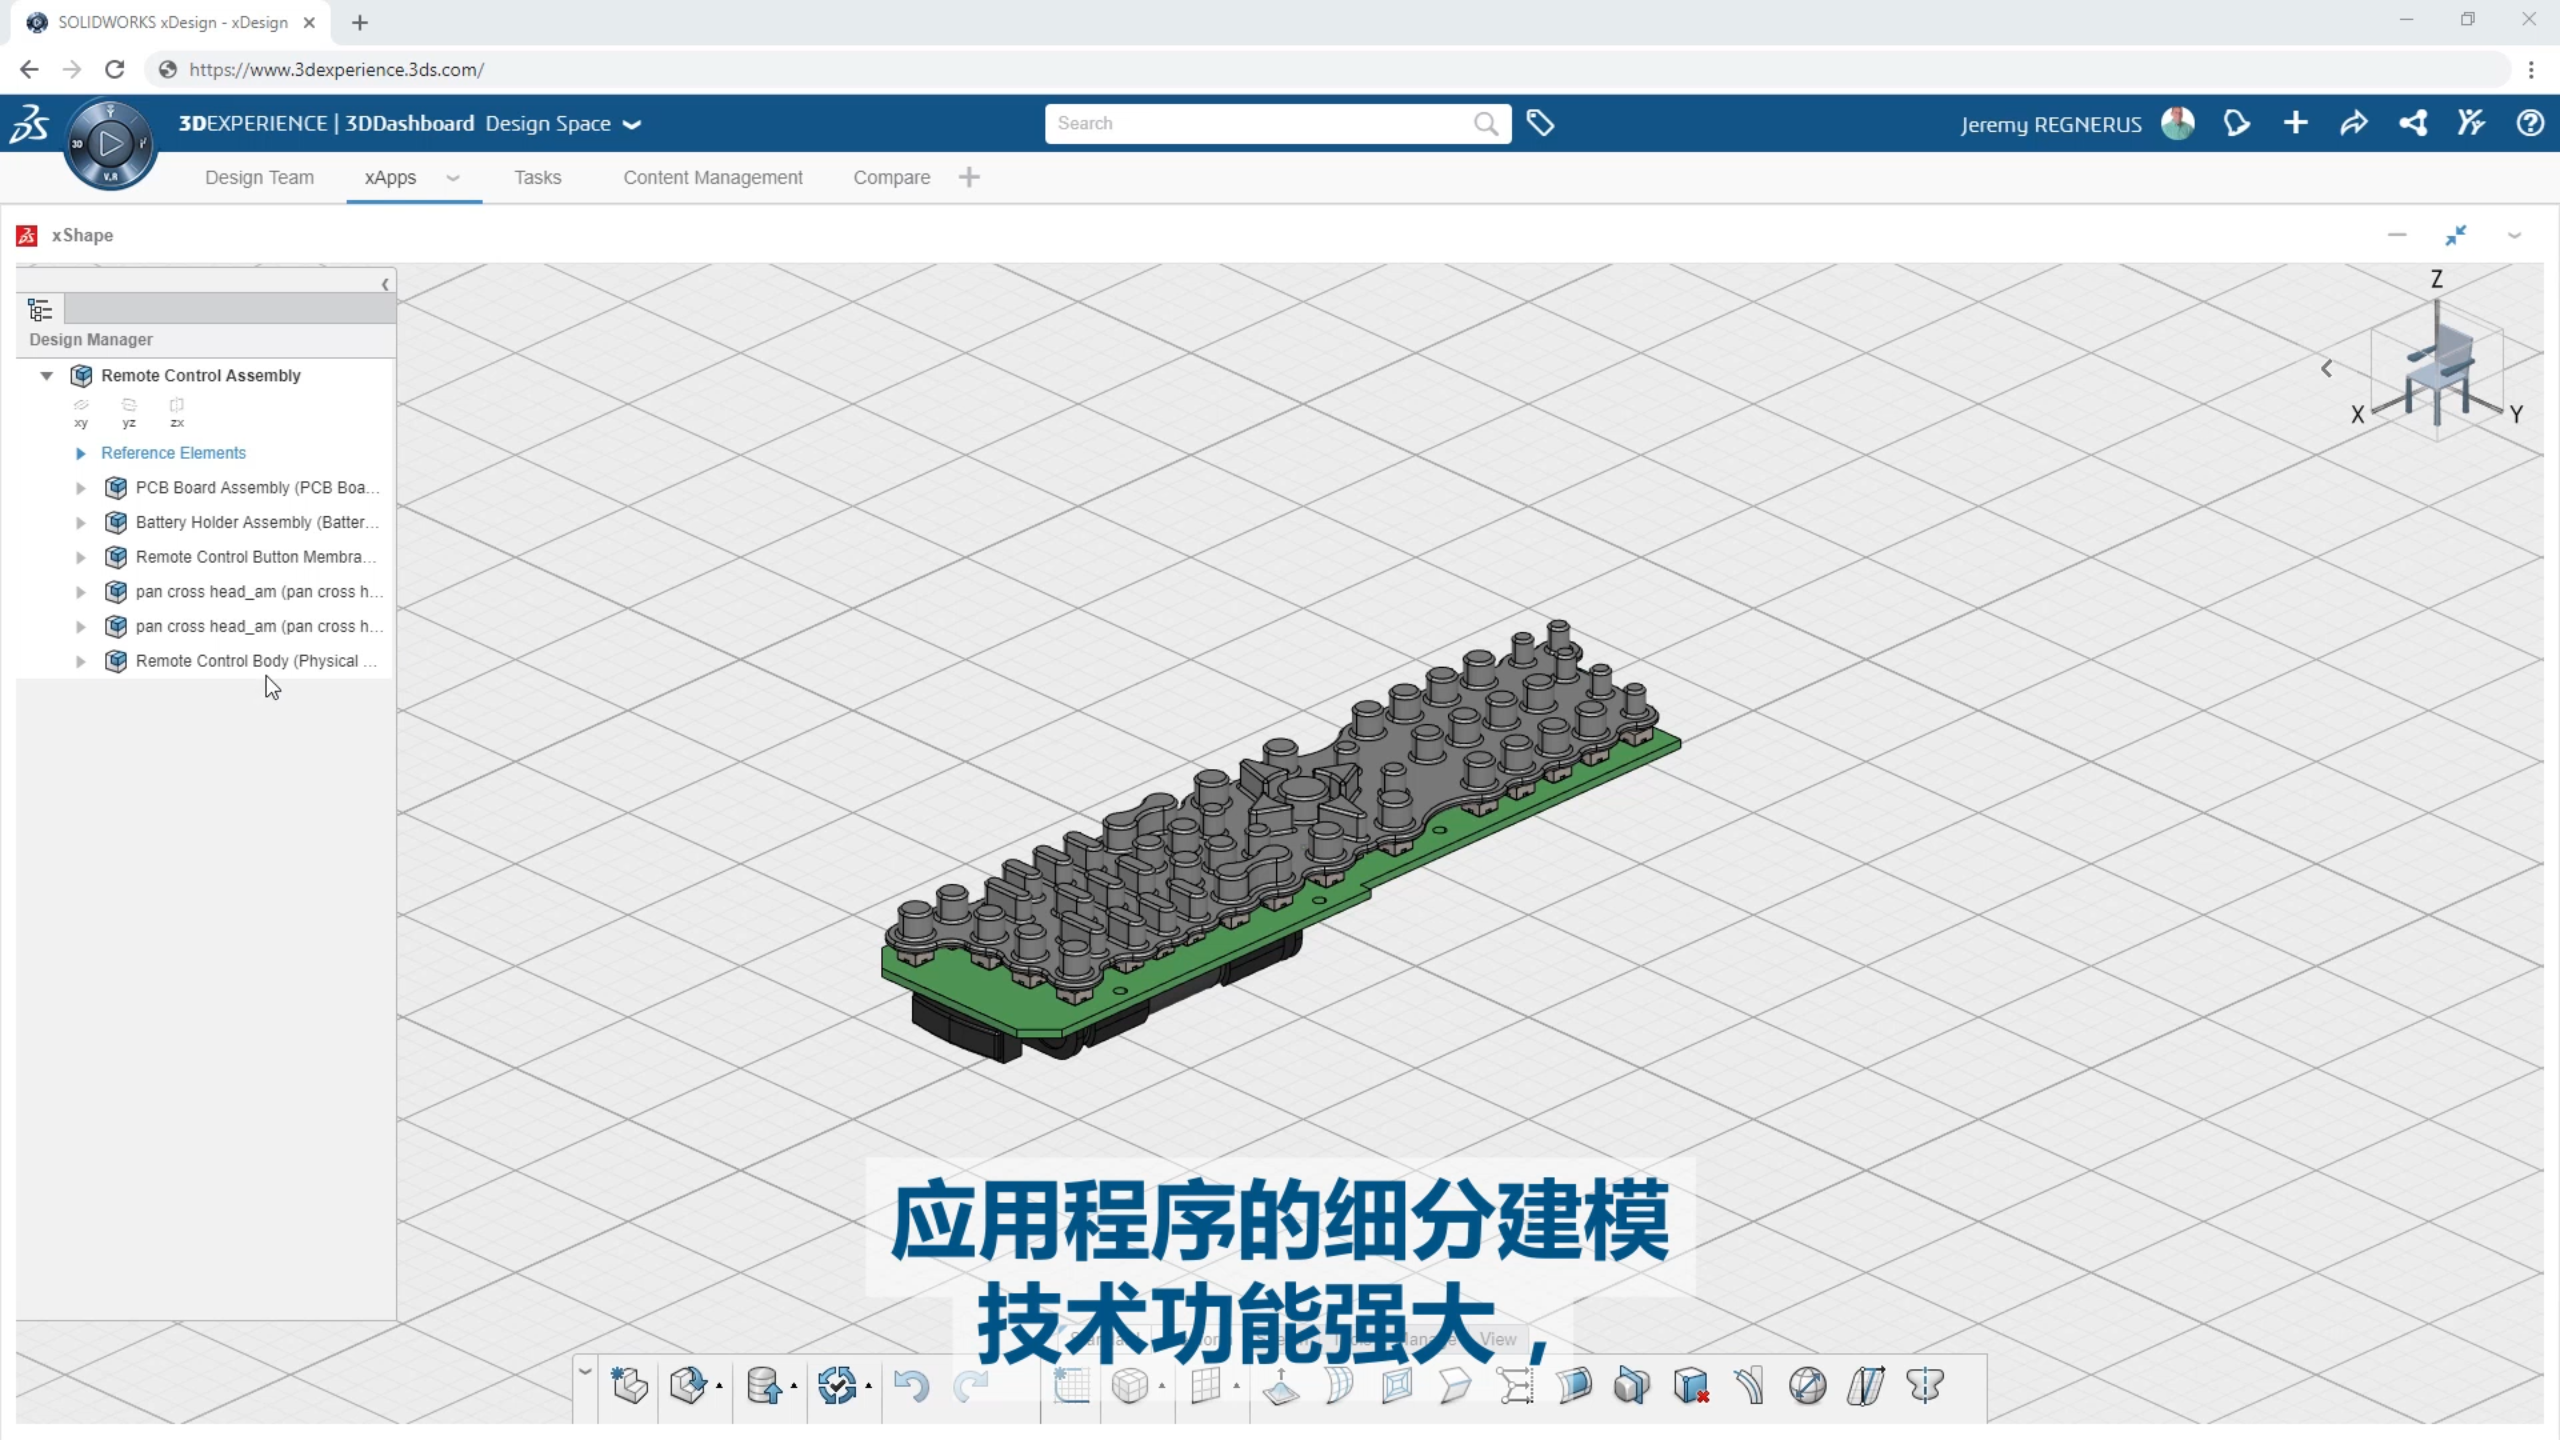Select the Redo icon in the bottom toolbar
2560x1440 pixels.
coord(968,1386)
